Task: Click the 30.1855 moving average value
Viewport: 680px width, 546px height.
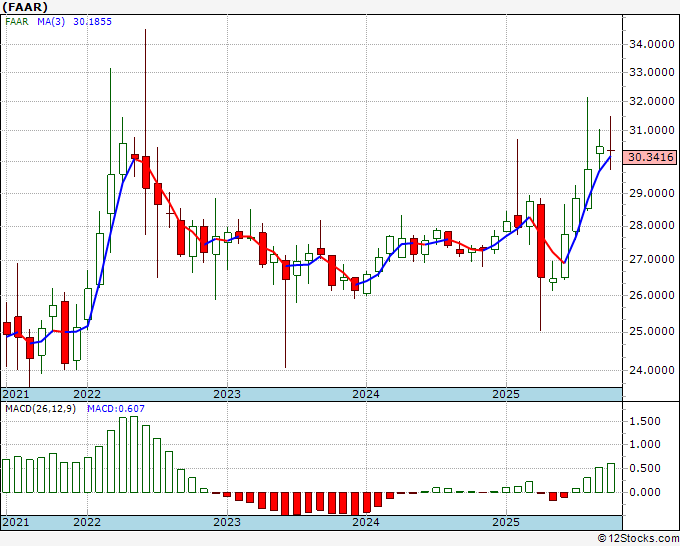Action: click(92, 22)
